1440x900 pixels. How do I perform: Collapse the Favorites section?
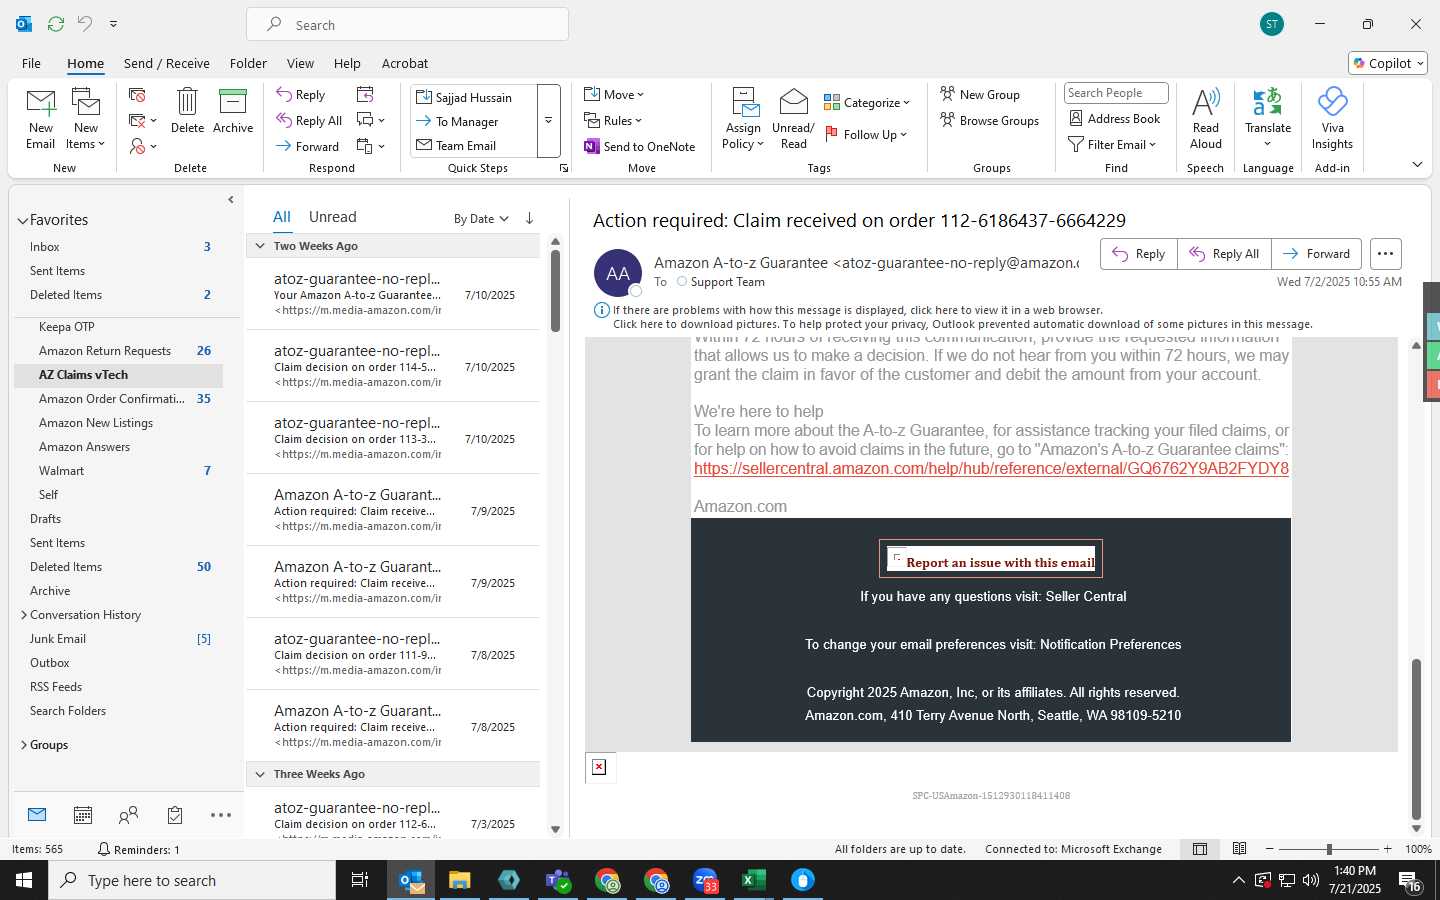pos(22,220)
